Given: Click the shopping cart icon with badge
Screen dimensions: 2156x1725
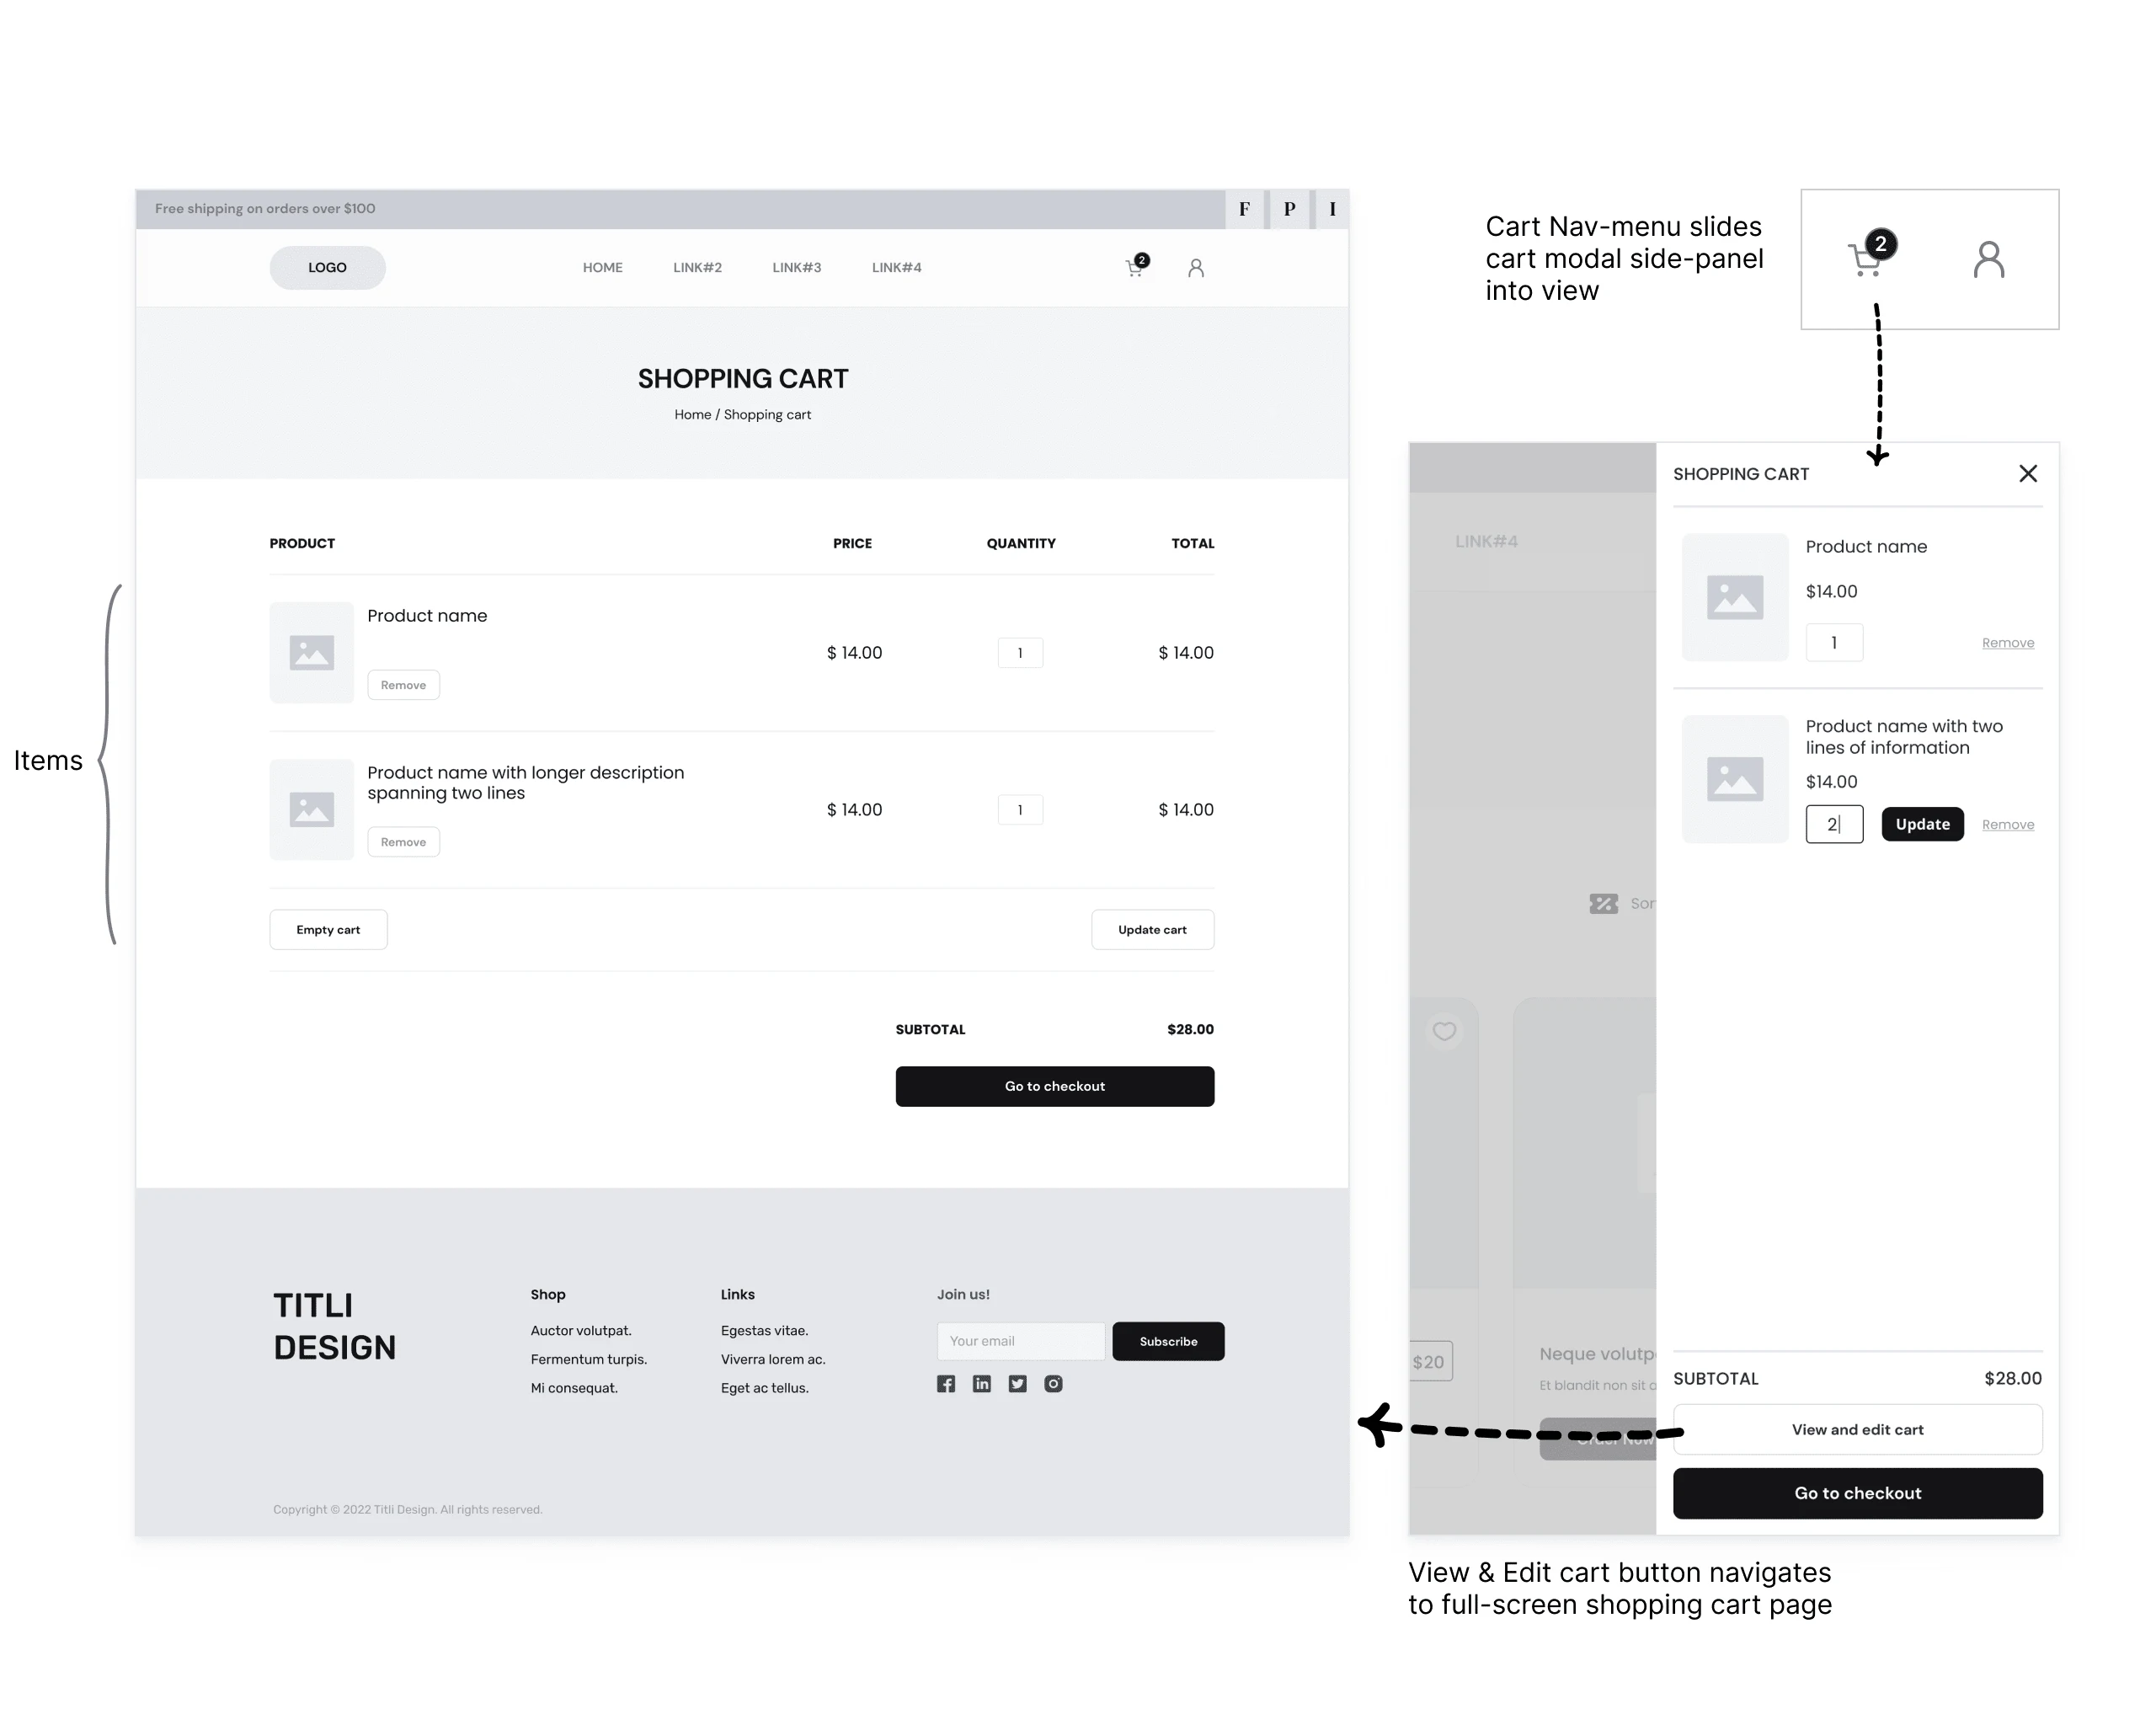Looking at the screenshot, I should (1135, 268).
